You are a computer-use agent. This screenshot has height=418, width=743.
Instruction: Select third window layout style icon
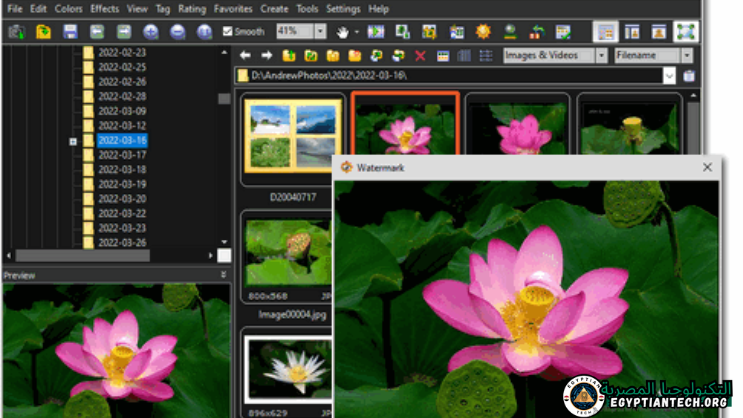pos(659,32)
